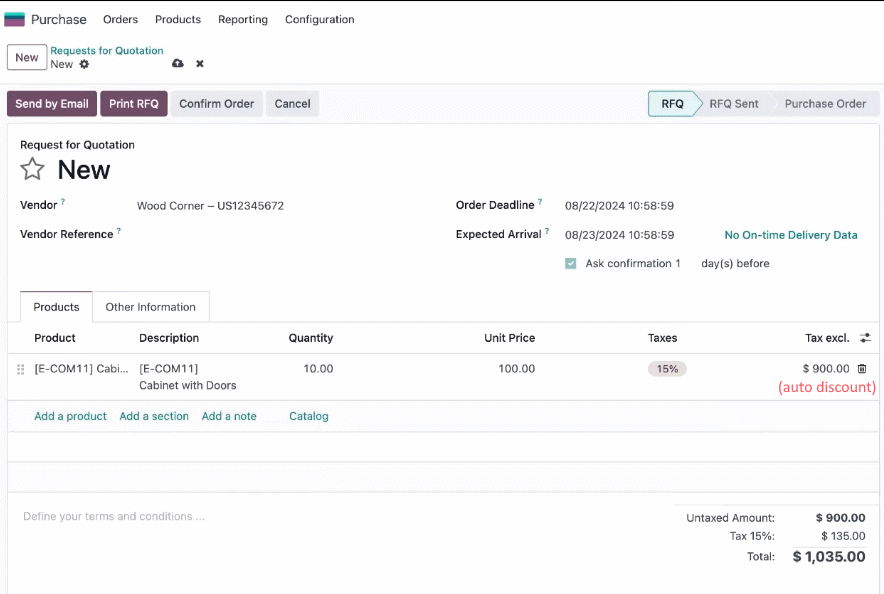This screenshot has height=594, width=884.
Task: Click the Cancel button
Action: tap(292, 104)
